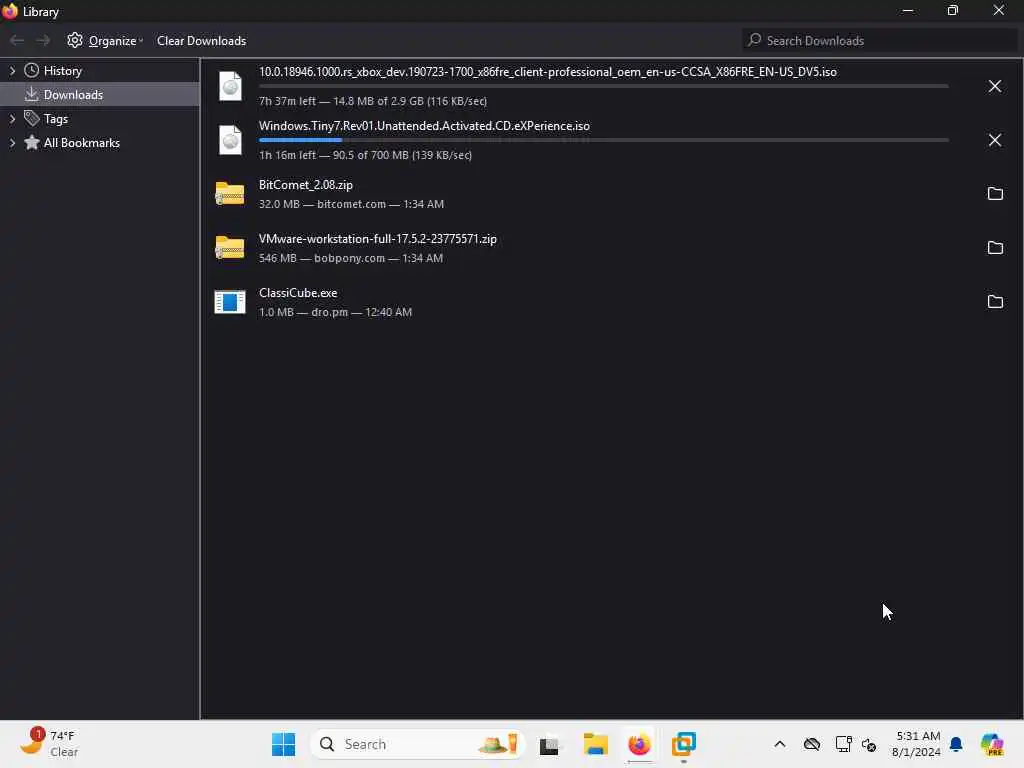Expand the All Bookmarks tree node
The height and width of the screenshot is (768, 1024).
(x=12, y=143)
